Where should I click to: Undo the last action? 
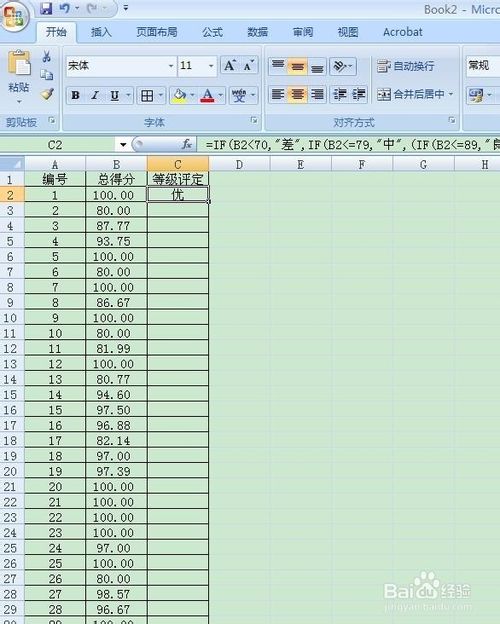click(x=64, y=8)
